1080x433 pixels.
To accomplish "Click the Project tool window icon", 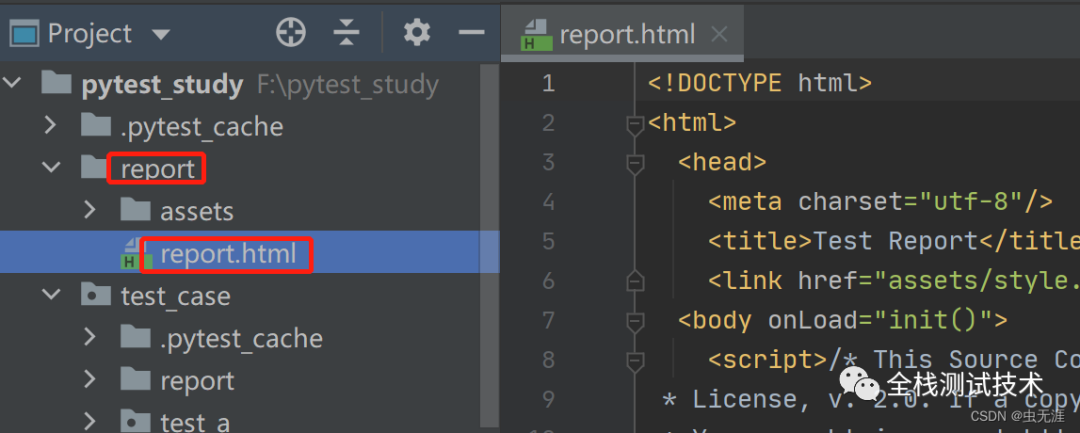I will tap(23, 32).
